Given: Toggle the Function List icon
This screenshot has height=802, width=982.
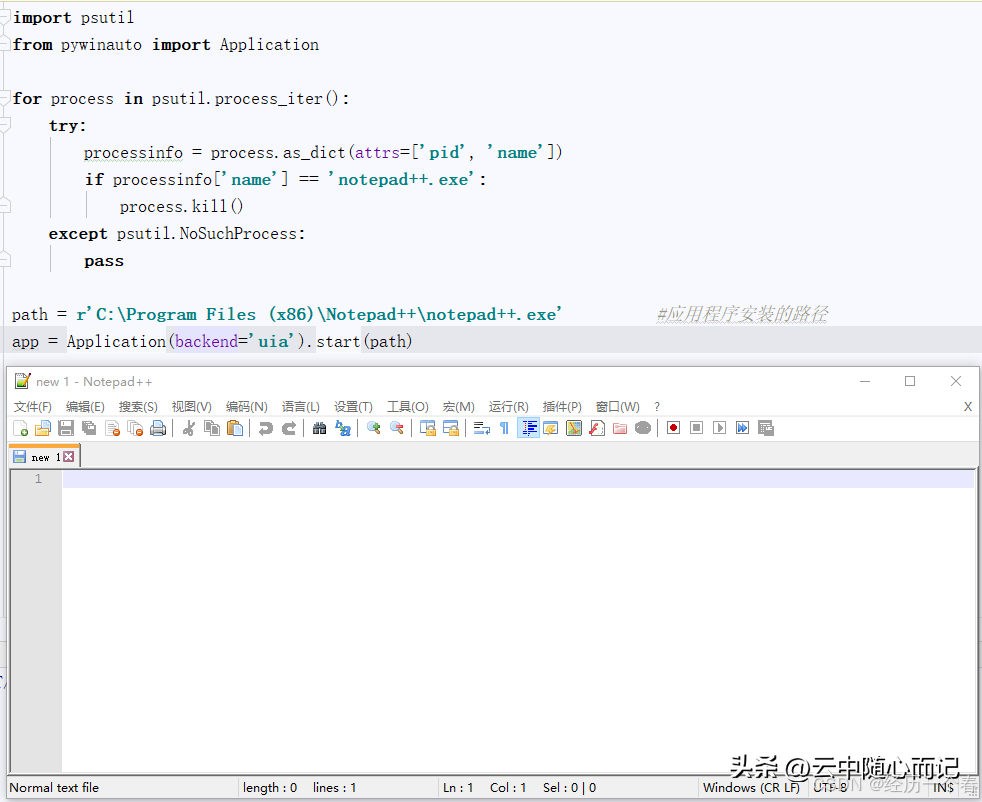Looking at the screenshot, I should [x=597, y=428].
